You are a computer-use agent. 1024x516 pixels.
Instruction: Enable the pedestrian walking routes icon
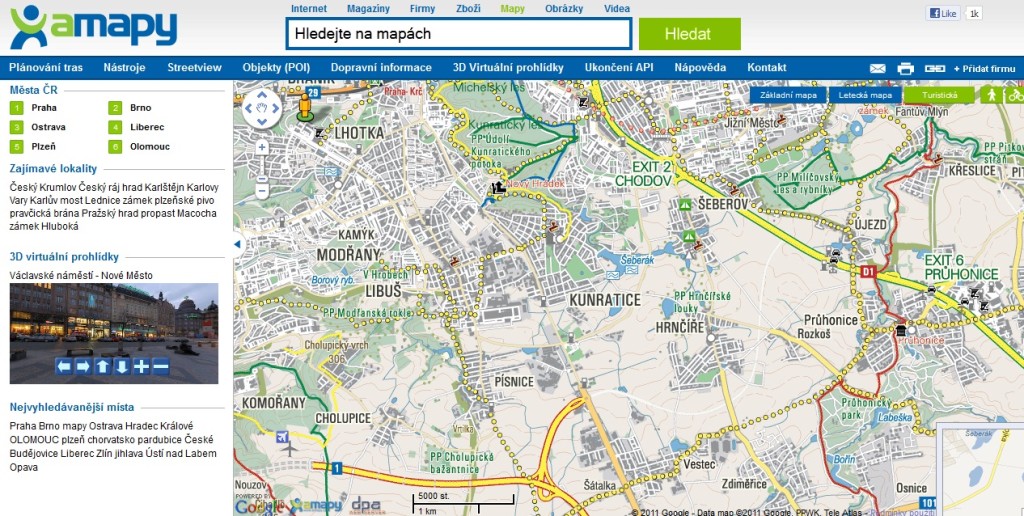991,95
